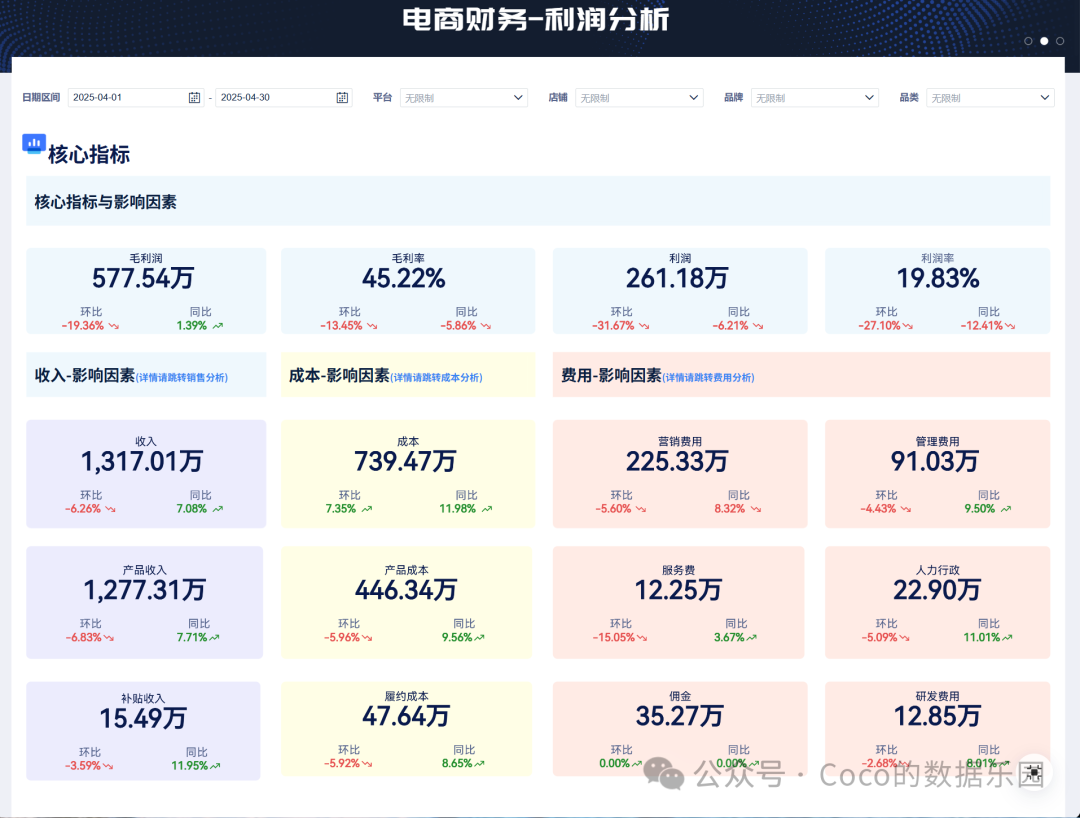Open the end date calendar icon
The width and height of the screenshot is (1080, 818).
click(x=342, y=98)
